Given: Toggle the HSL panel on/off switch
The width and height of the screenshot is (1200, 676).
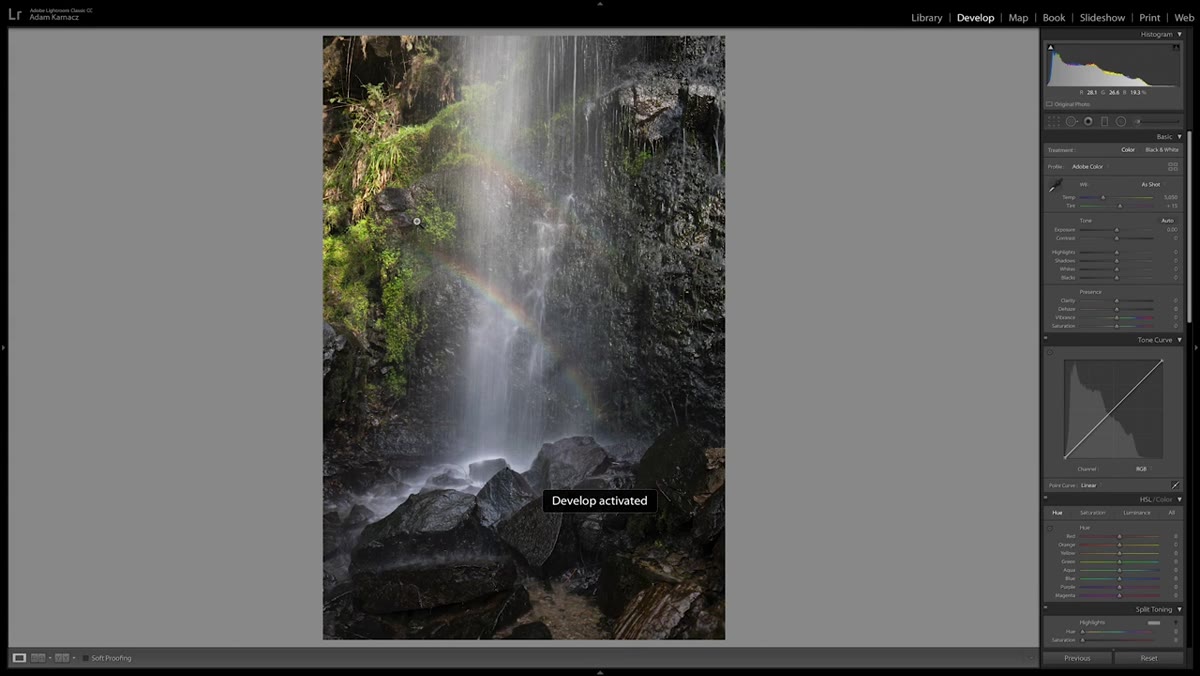Looking at the screenshot, I should tap(1046, 499).
